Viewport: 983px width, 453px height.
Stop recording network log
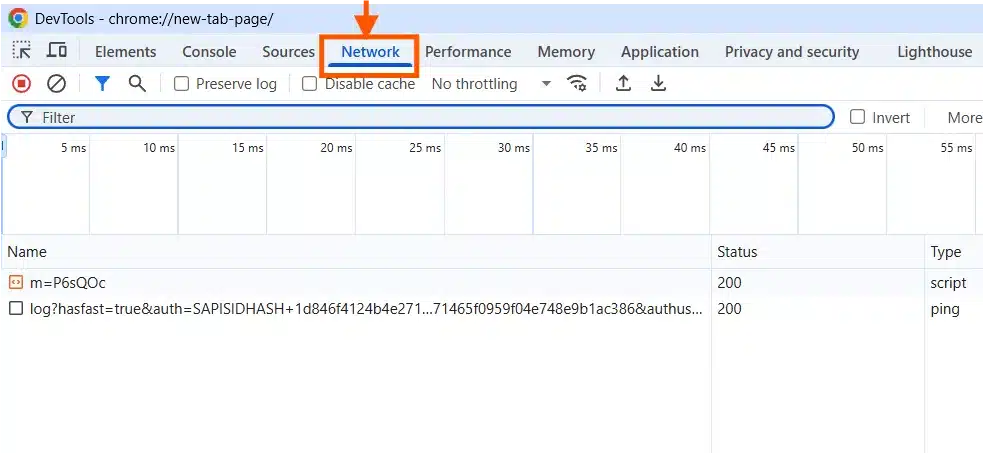[x=21, y=83]
